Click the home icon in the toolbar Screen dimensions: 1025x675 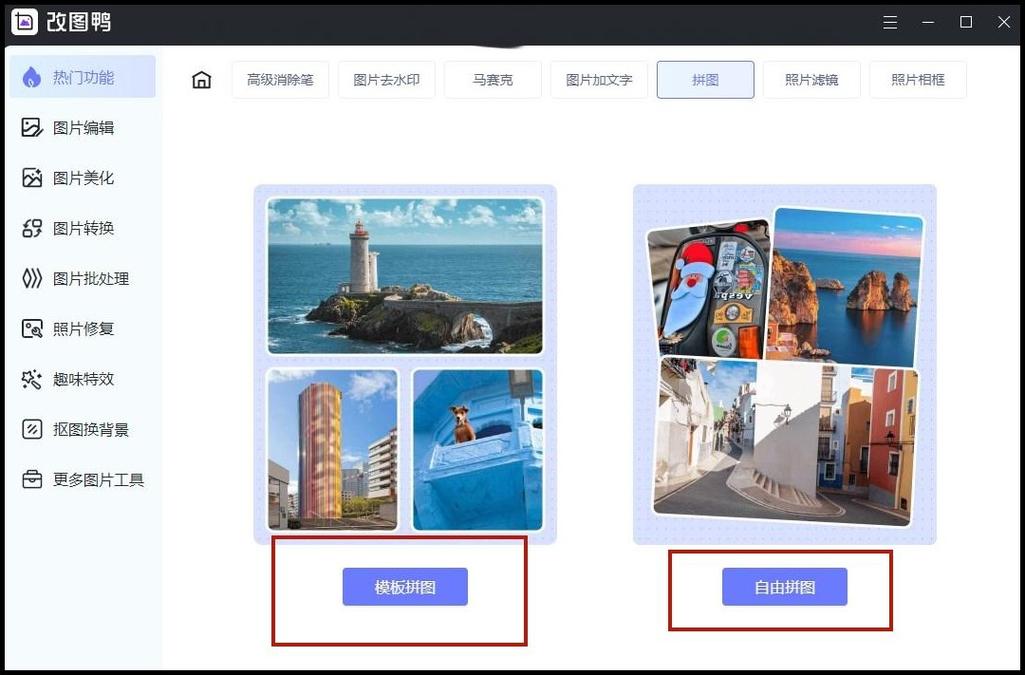point(201,80)
